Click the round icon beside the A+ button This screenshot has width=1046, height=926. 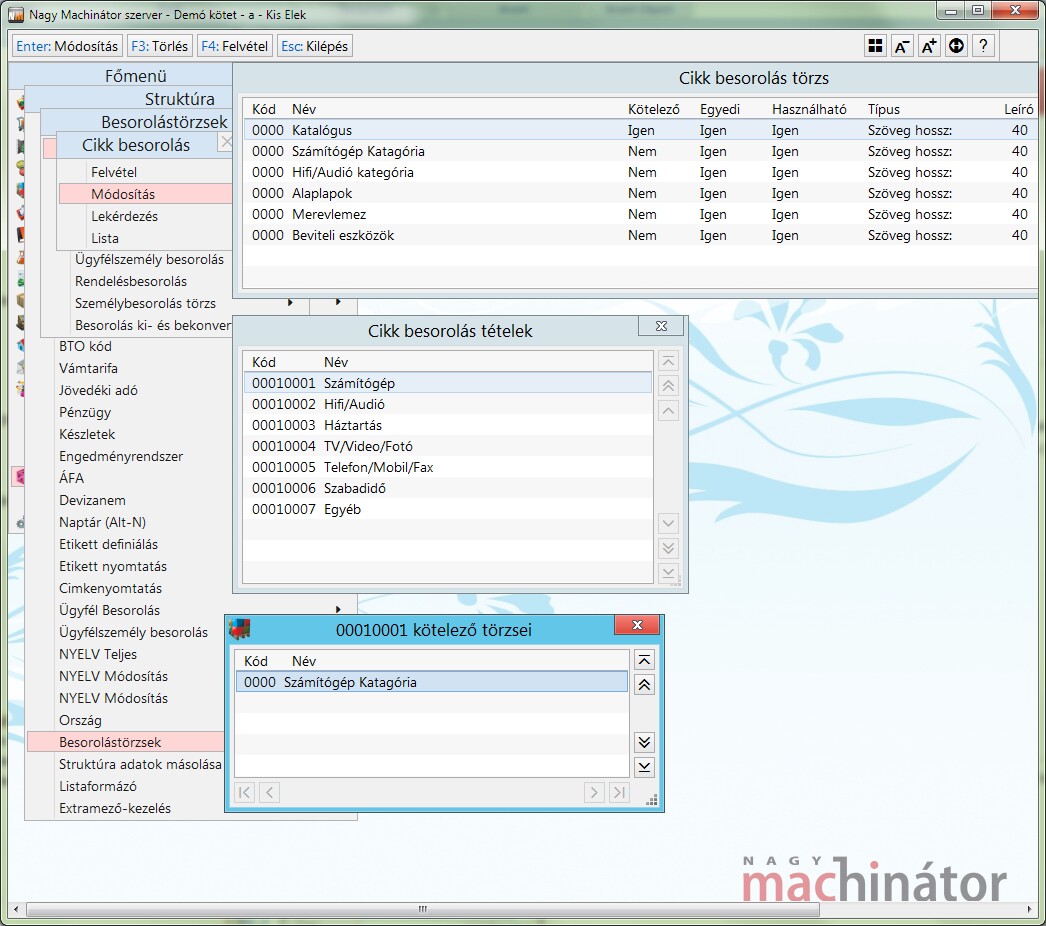[x=956, y=46]
